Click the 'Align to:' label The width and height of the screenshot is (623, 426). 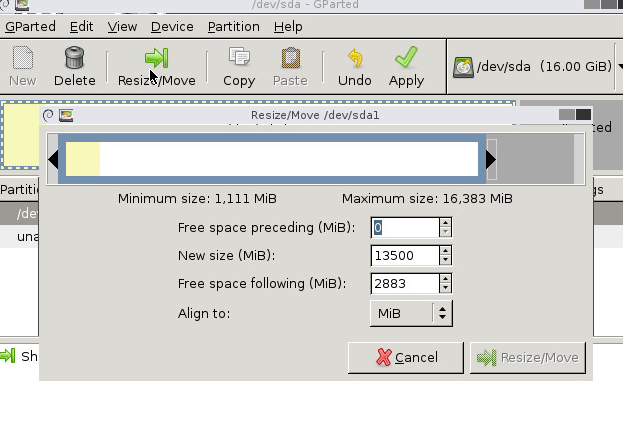[x=204, y=314]
